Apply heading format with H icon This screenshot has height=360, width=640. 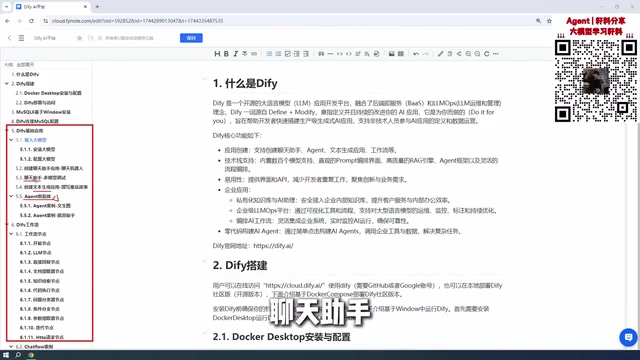[x=217, y=54]
